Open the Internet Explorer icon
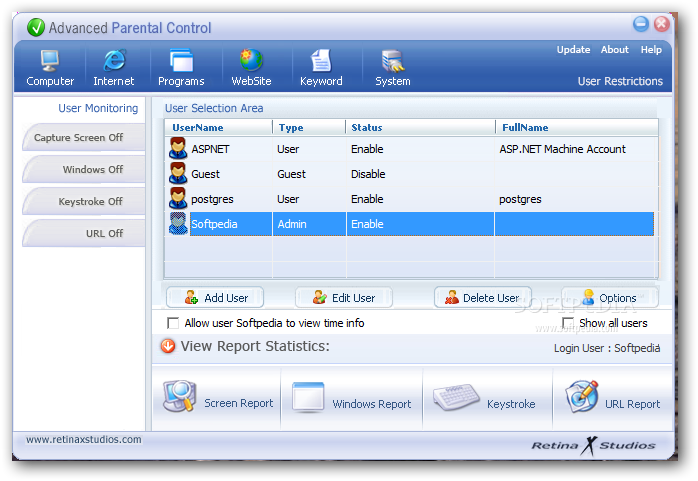 tap(114, 61)
